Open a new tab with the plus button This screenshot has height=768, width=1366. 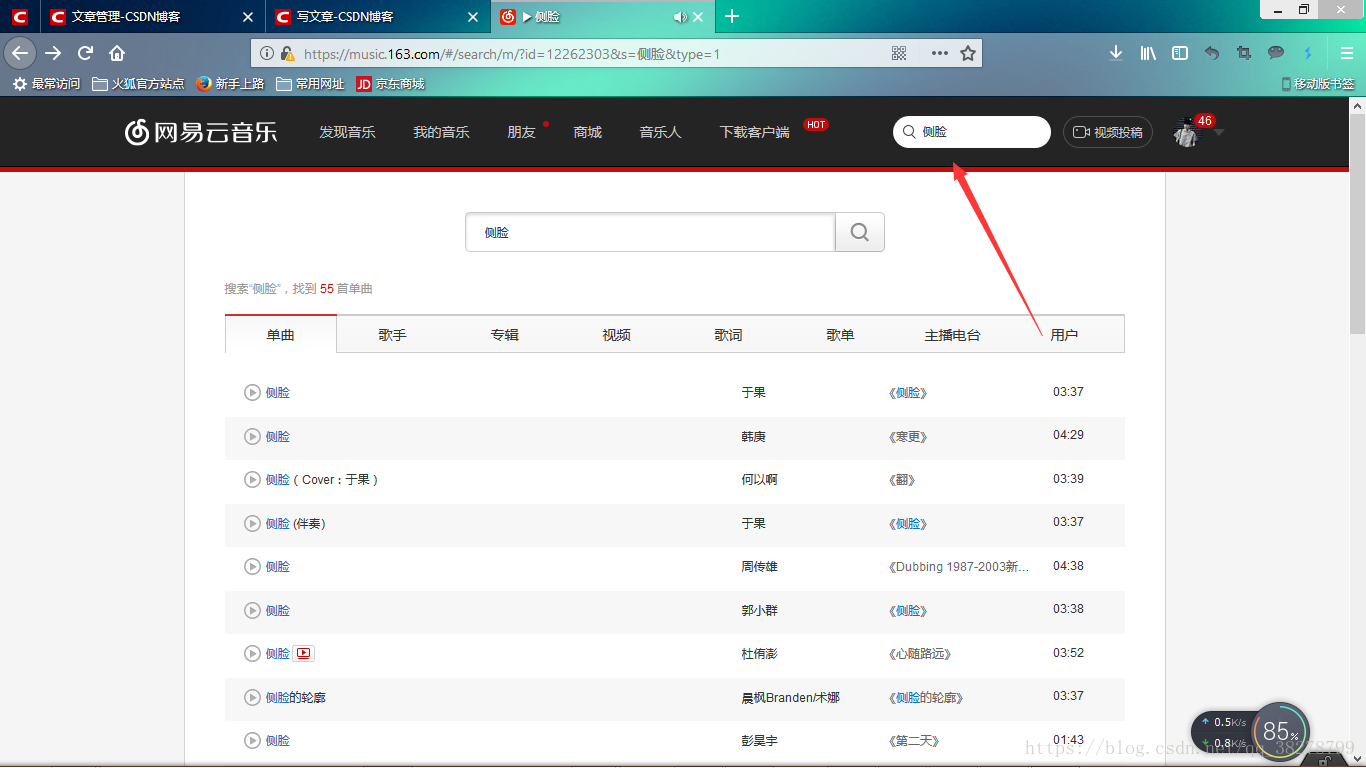[732, 16]
